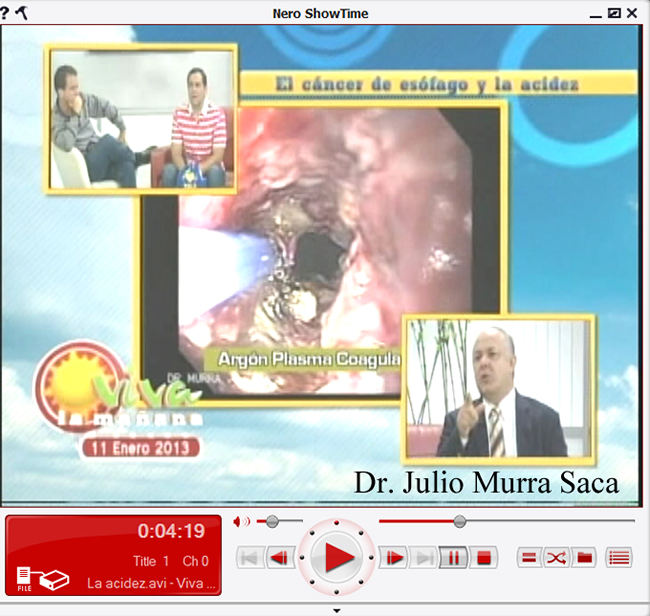The width and height of the screenshot is (650, 616).
Task: Pause the video playback
Action: point(453,558)
